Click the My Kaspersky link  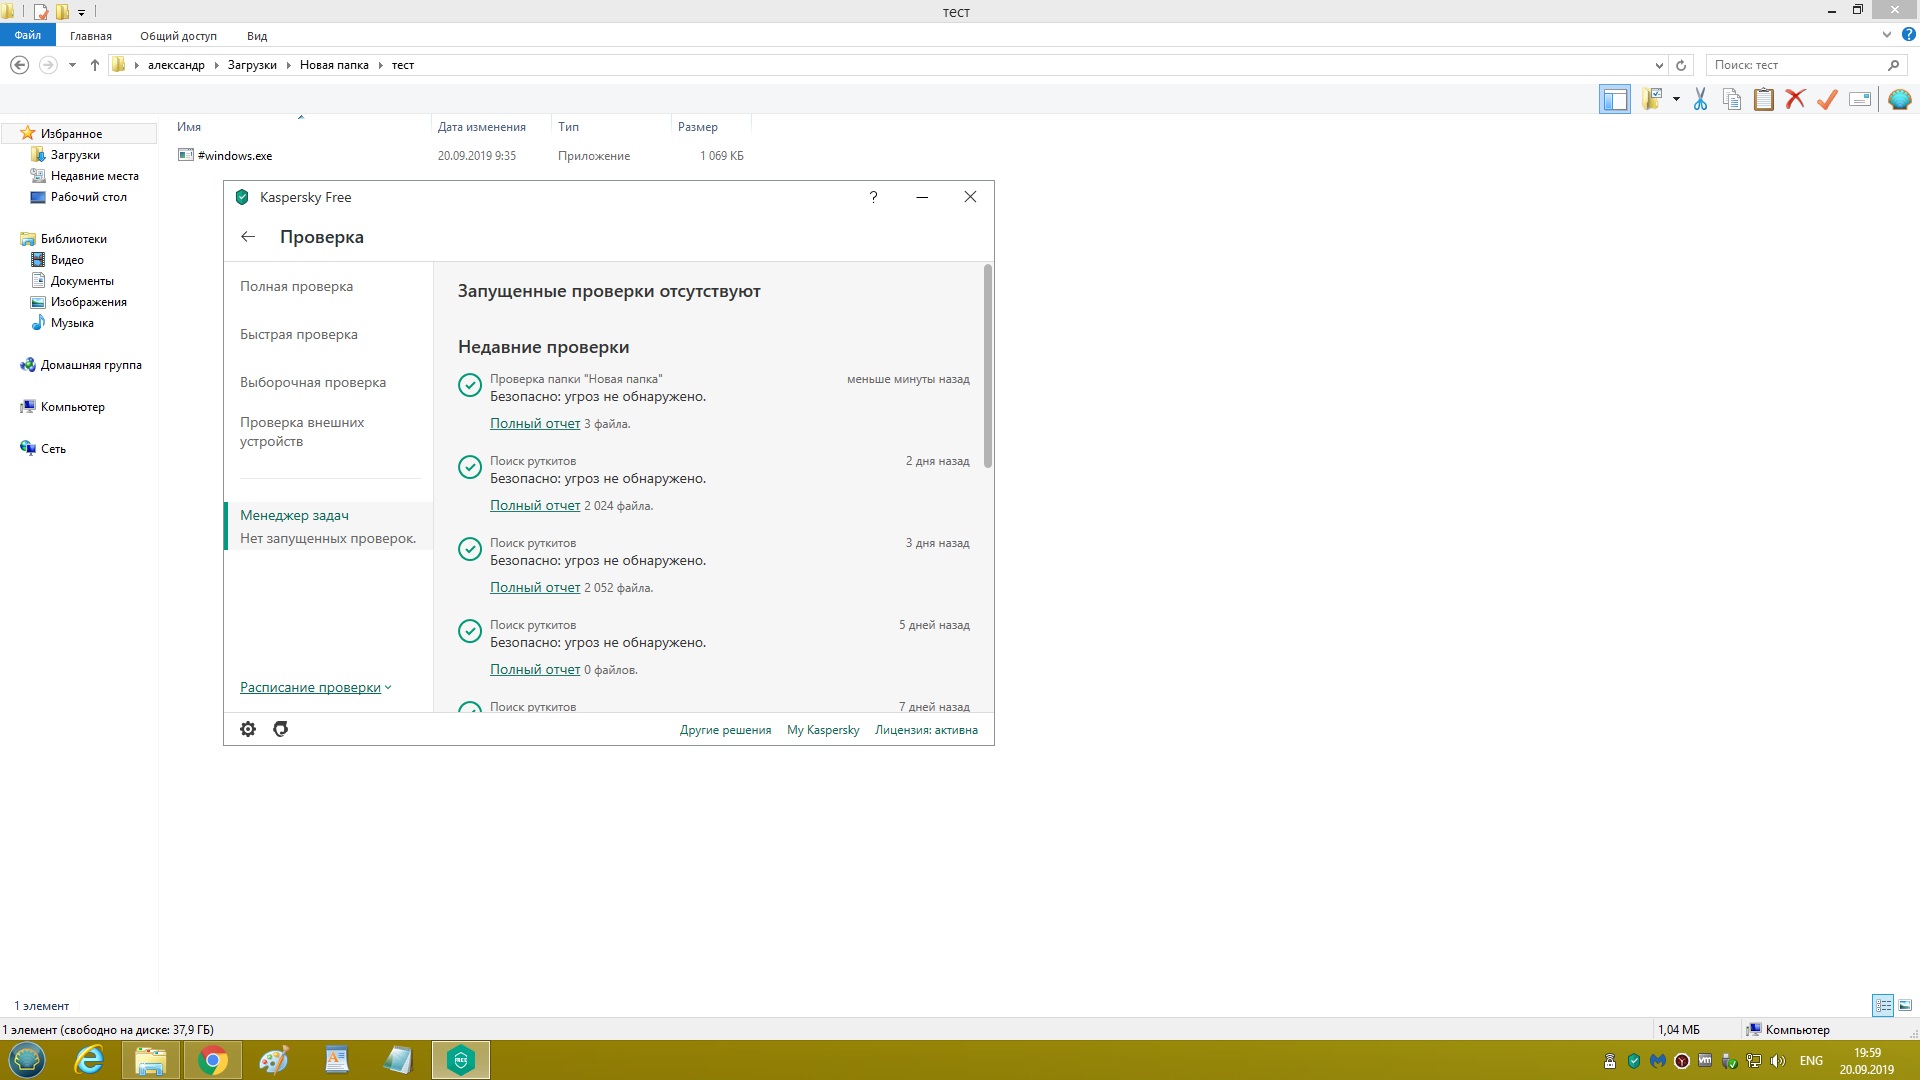point(822,730)
